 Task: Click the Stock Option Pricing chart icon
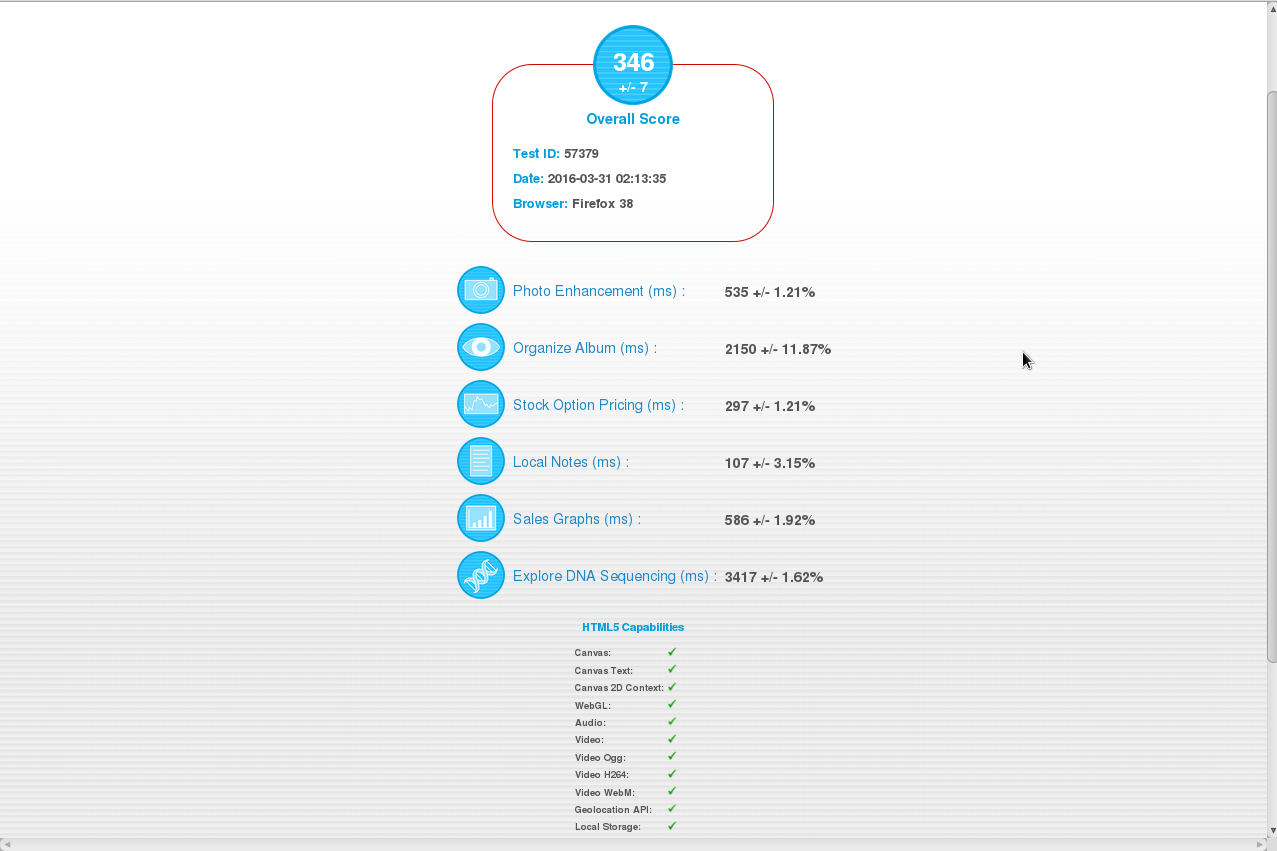(481, 404)
